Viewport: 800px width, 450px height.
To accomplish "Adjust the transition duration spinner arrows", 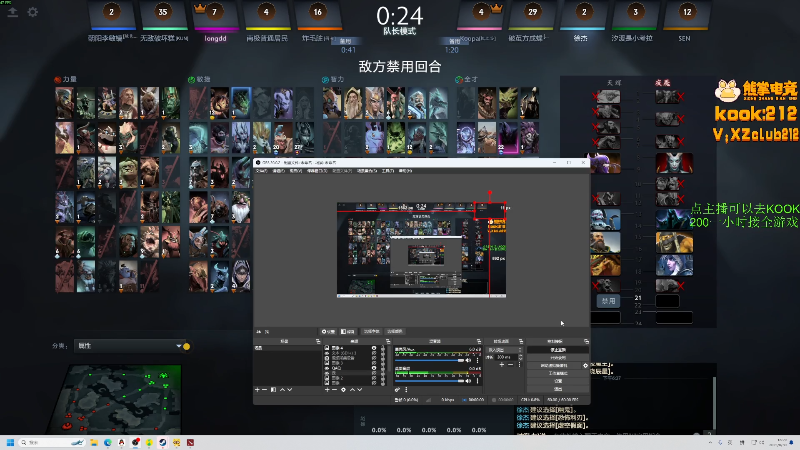I will pos(520,357).
